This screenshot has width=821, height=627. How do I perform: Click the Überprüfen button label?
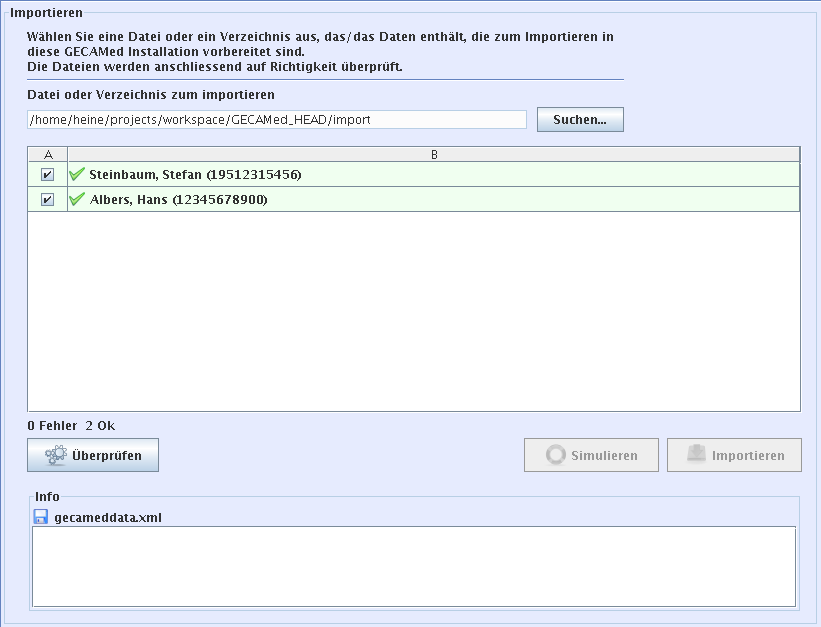(107, 456)
